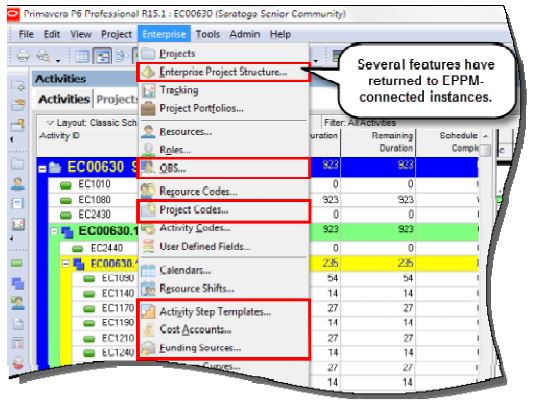Open the Resources sidebar icon

coord(17,184)
